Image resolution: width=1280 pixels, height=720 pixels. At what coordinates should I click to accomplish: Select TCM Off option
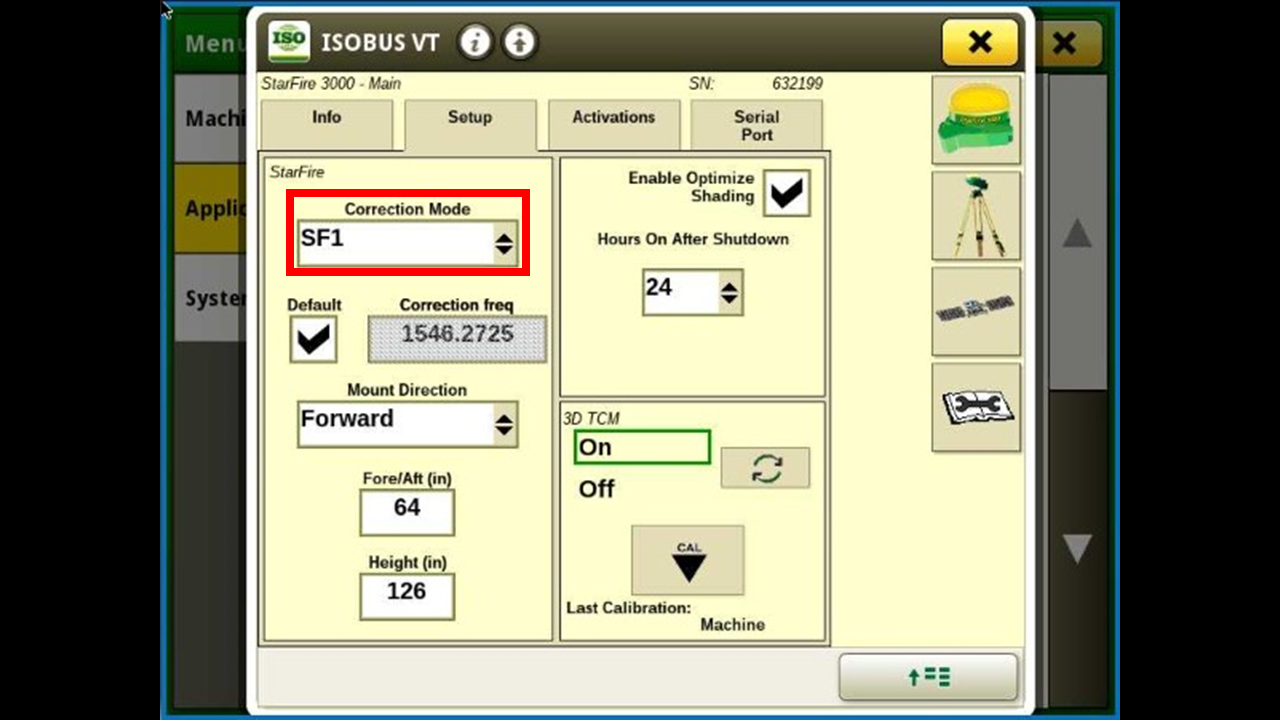597,489
